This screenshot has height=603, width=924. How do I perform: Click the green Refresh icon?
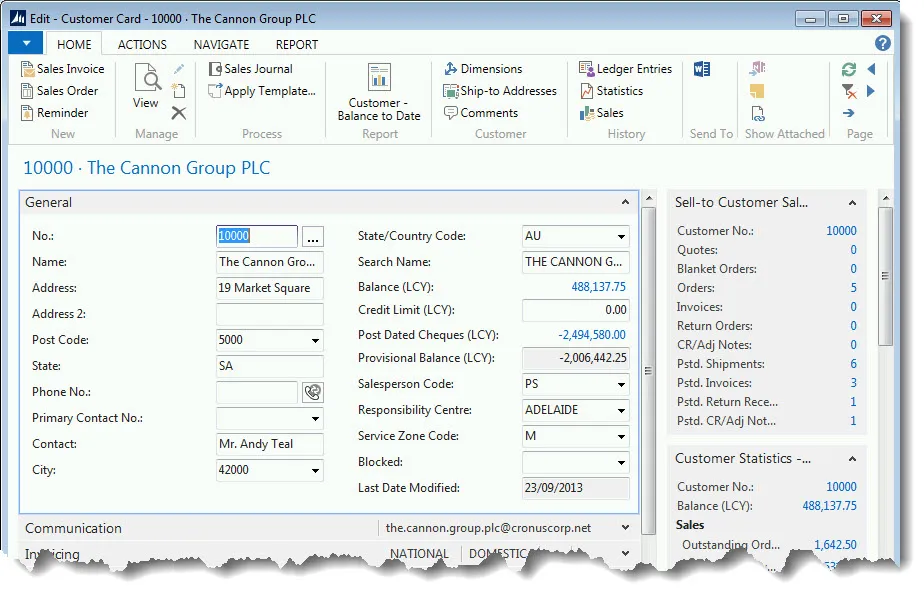point(849,69)
